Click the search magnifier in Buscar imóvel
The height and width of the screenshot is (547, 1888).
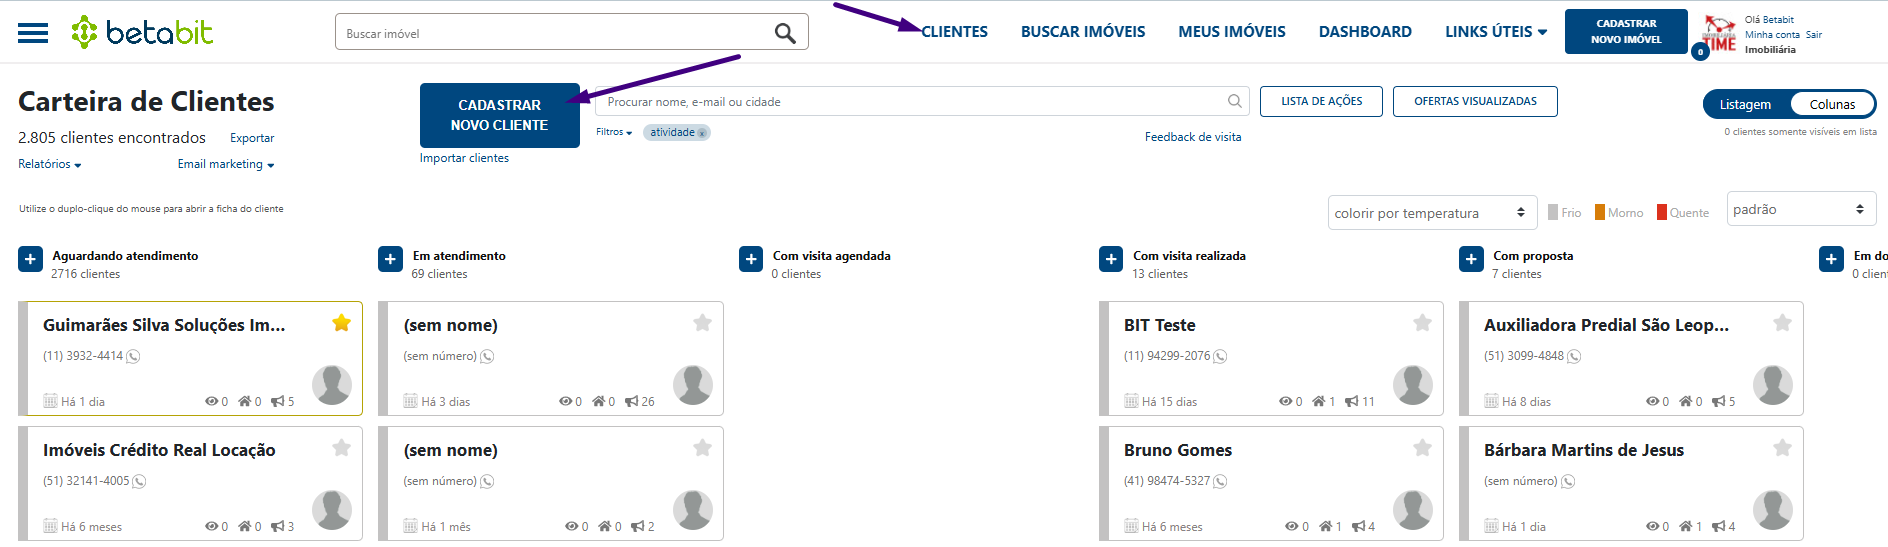coord(785,33)
